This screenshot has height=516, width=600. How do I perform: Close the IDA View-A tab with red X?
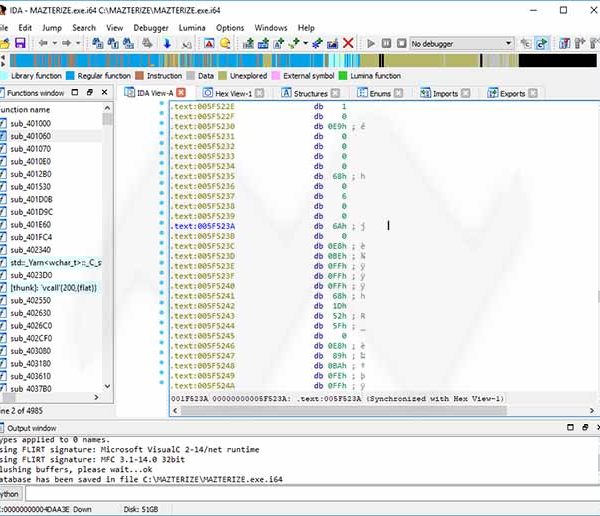[x=181, y=93]
